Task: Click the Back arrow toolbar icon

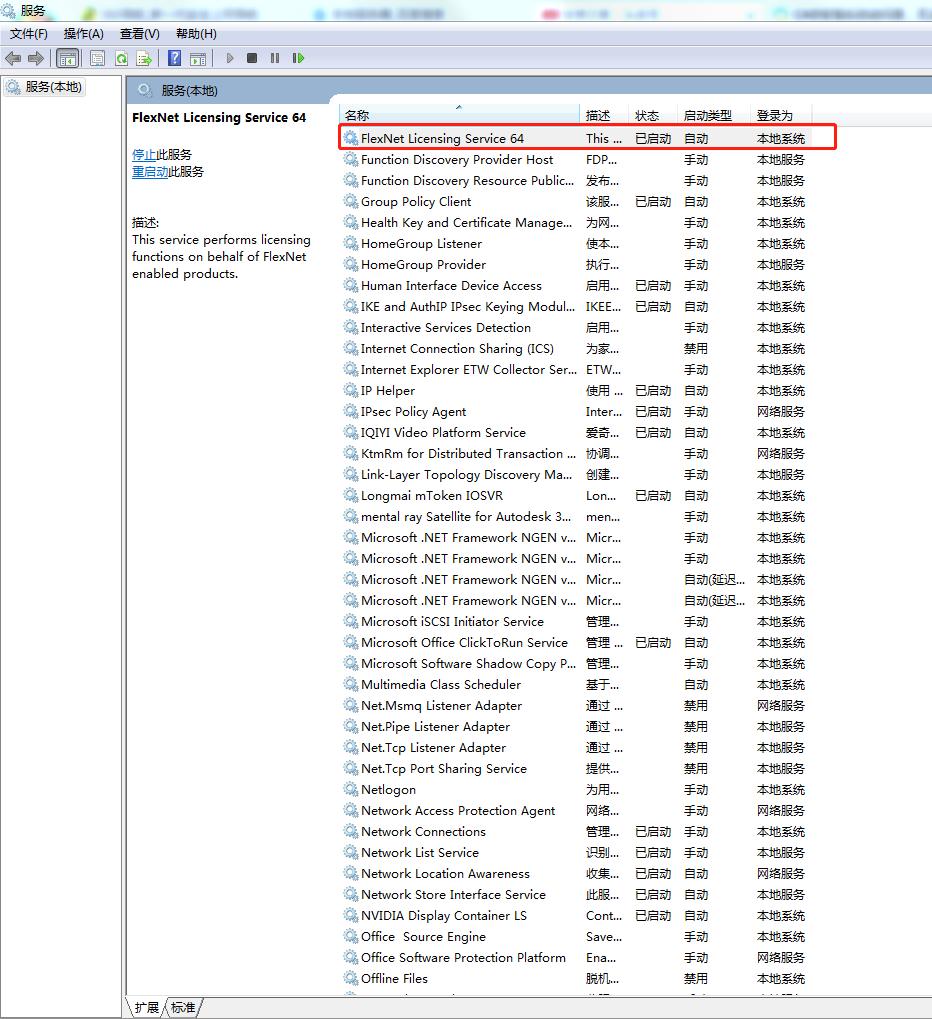Action: tap(13, 58)
